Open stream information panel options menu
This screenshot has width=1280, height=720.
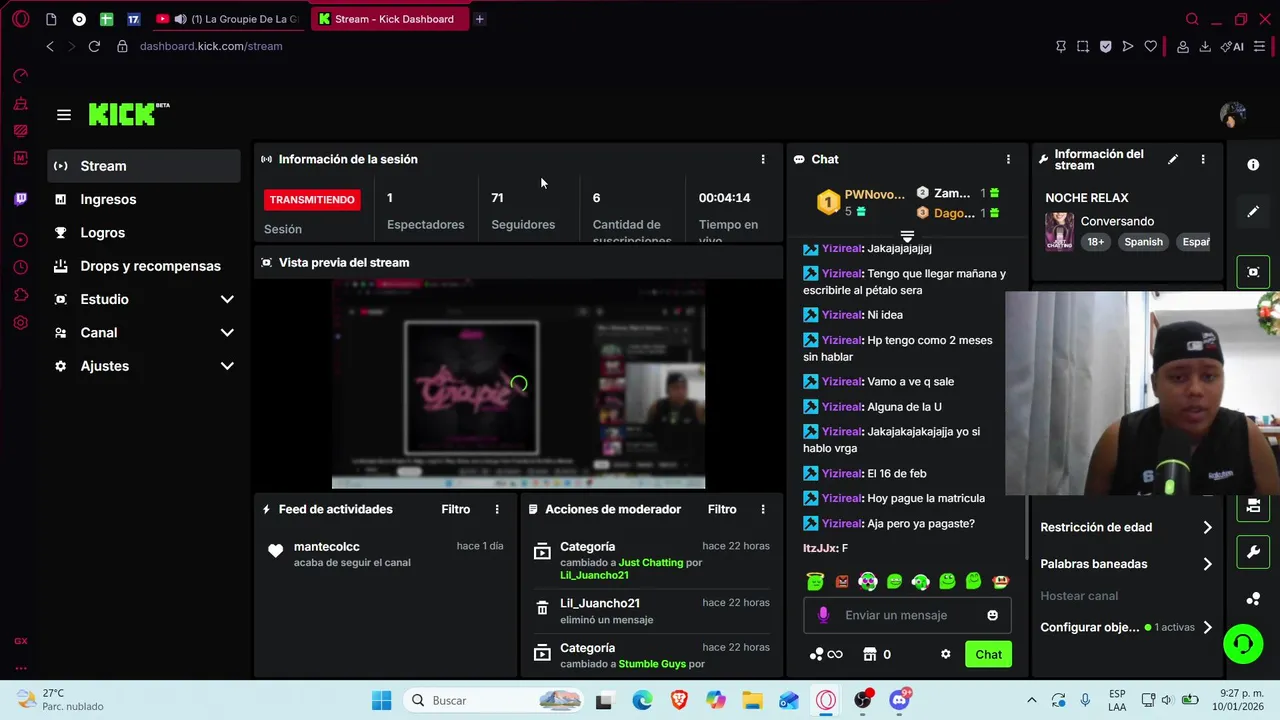pyautogui.click(x=1203, y=159)
